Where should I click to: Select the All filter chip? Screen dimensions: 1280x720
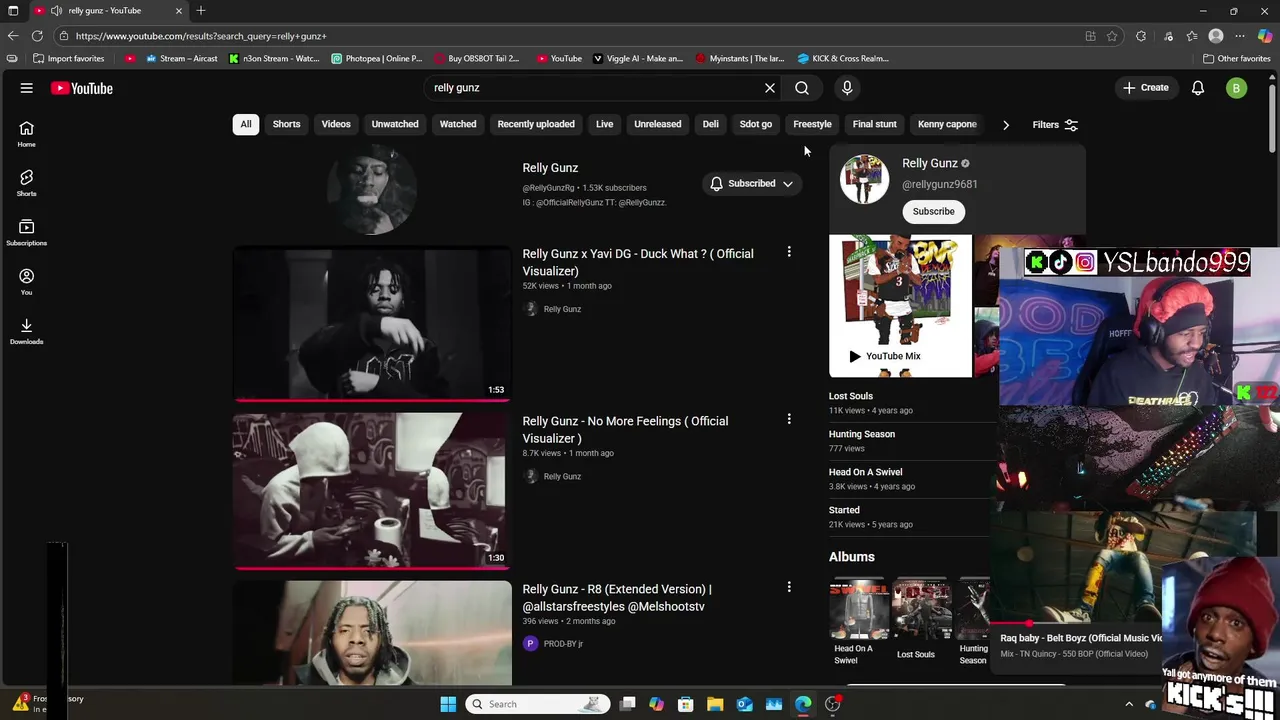click(245, 124)
